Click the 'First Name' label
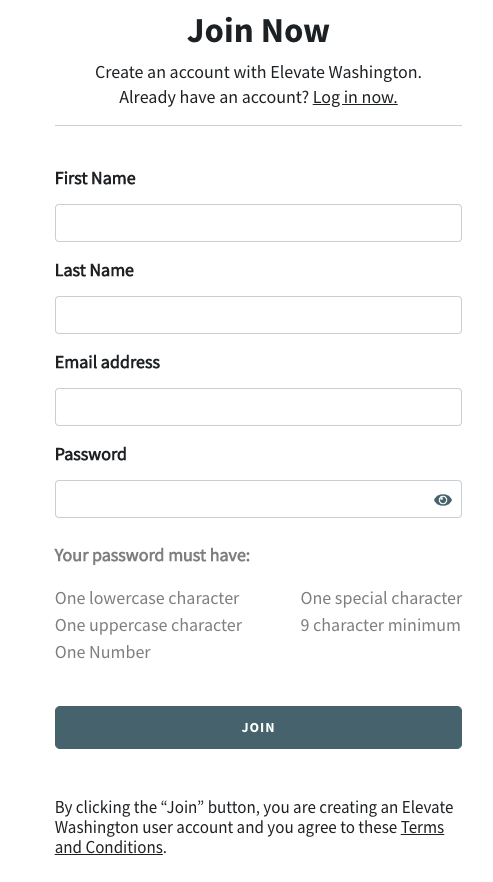The image size is (493, 882). pos(95,178)
